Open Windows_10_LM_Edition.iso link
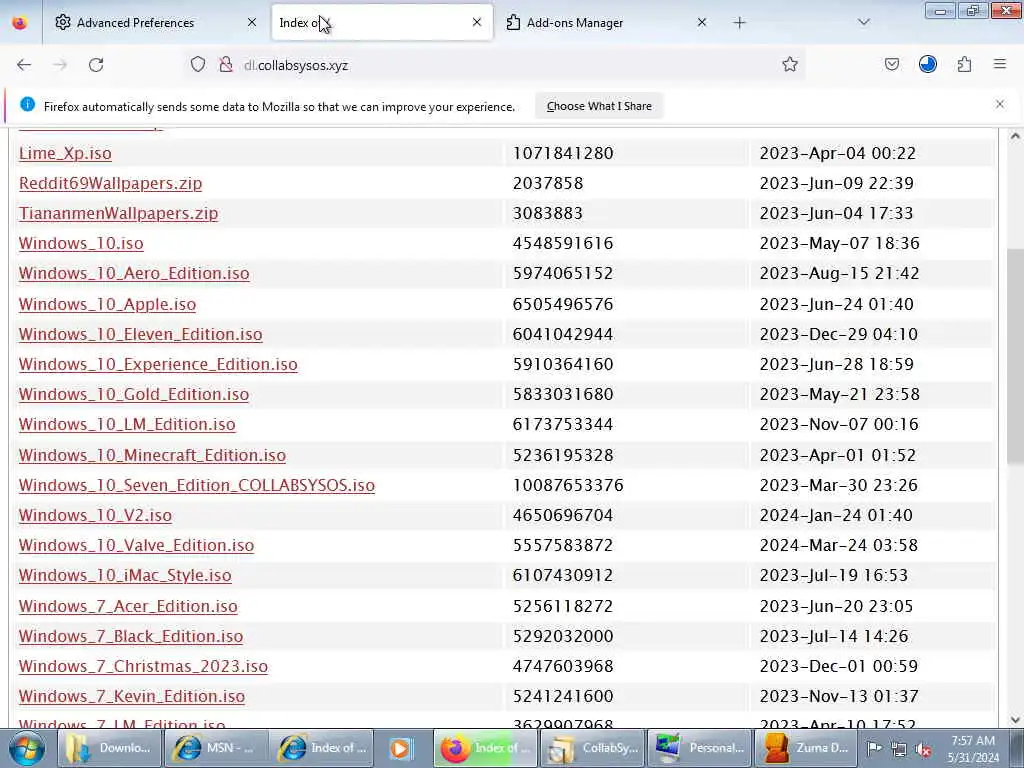The image size is (1024, 768). point(127,424)
